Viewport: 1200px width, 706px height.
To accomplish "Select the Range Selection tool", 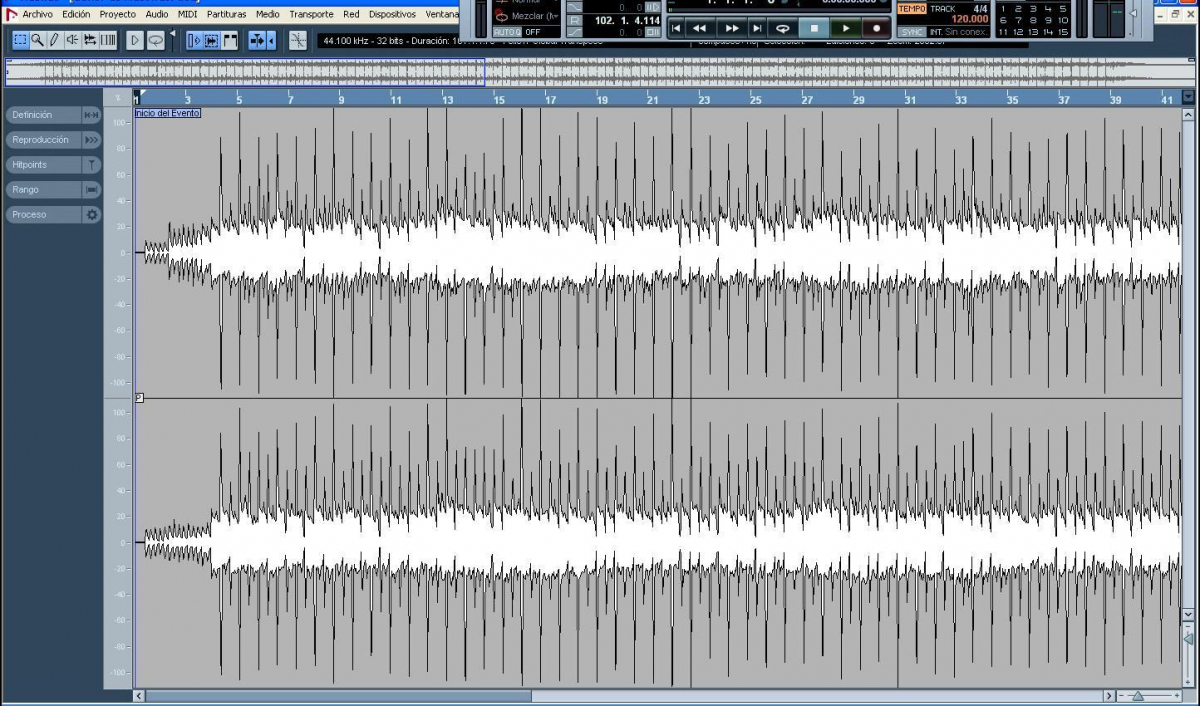I will (x=20, y=40).
